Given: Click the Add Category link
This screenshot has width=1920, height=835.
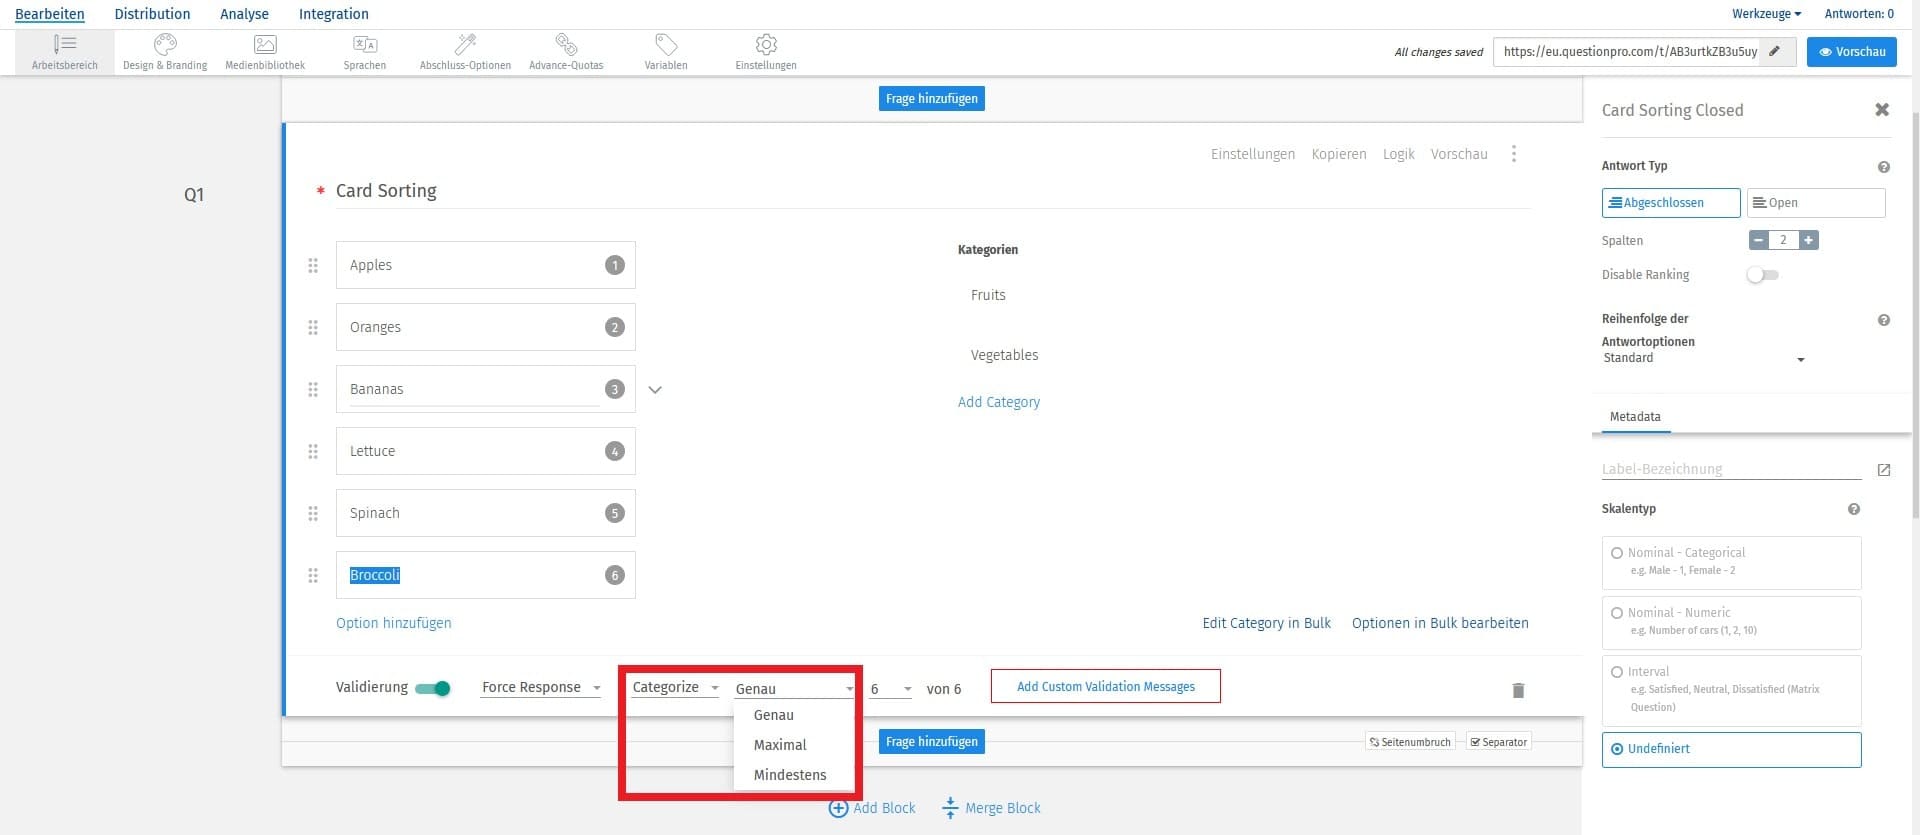Looking at the screenshot, I should tap(999, 402).
